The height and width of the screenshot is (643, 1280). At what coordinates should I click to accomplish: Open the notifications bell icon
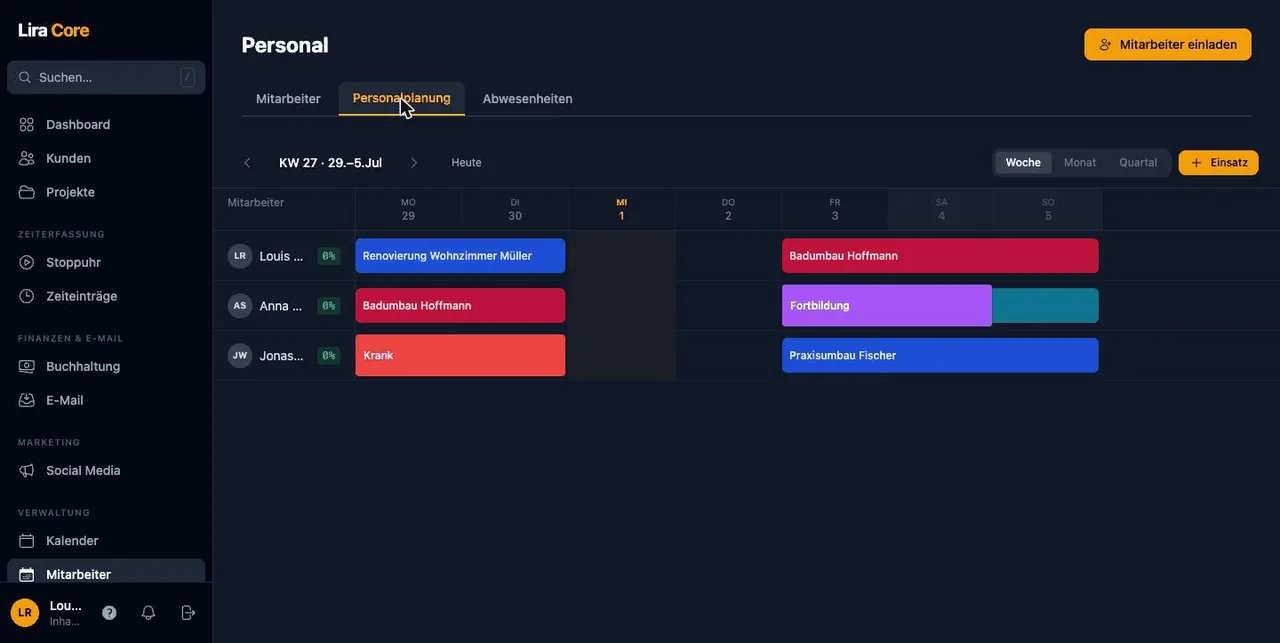148,613
